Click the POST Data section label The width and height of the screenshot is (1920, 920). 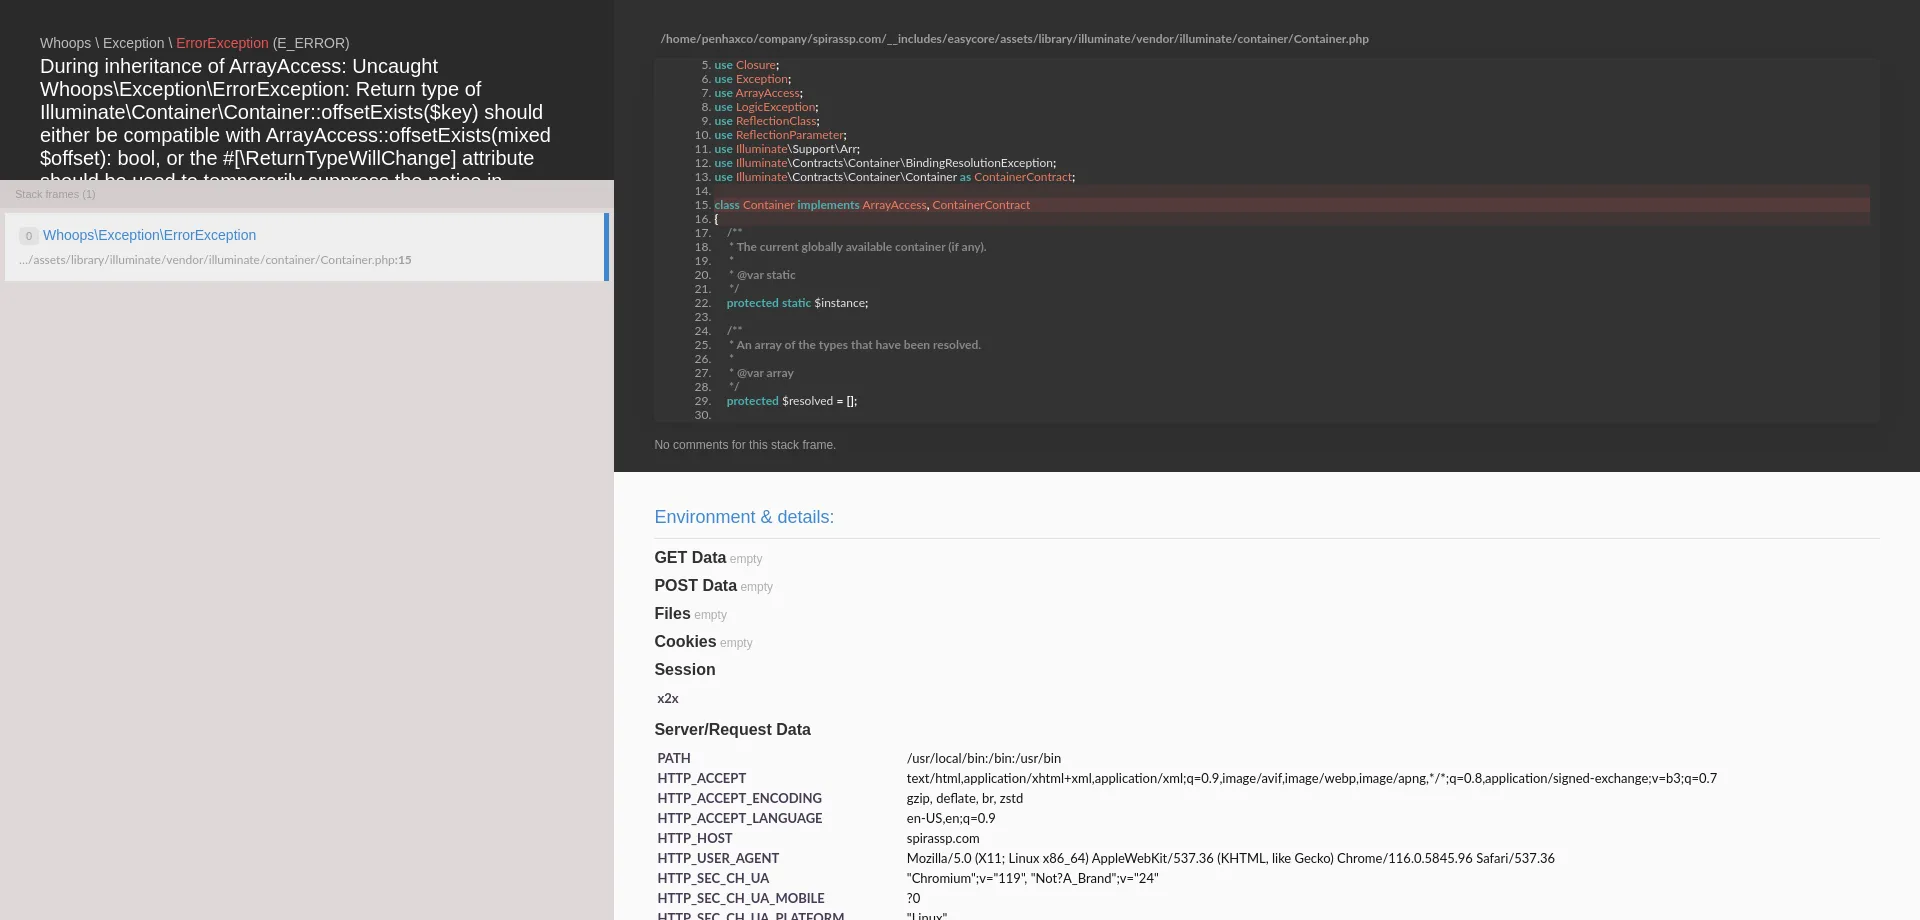pos(695,586)
